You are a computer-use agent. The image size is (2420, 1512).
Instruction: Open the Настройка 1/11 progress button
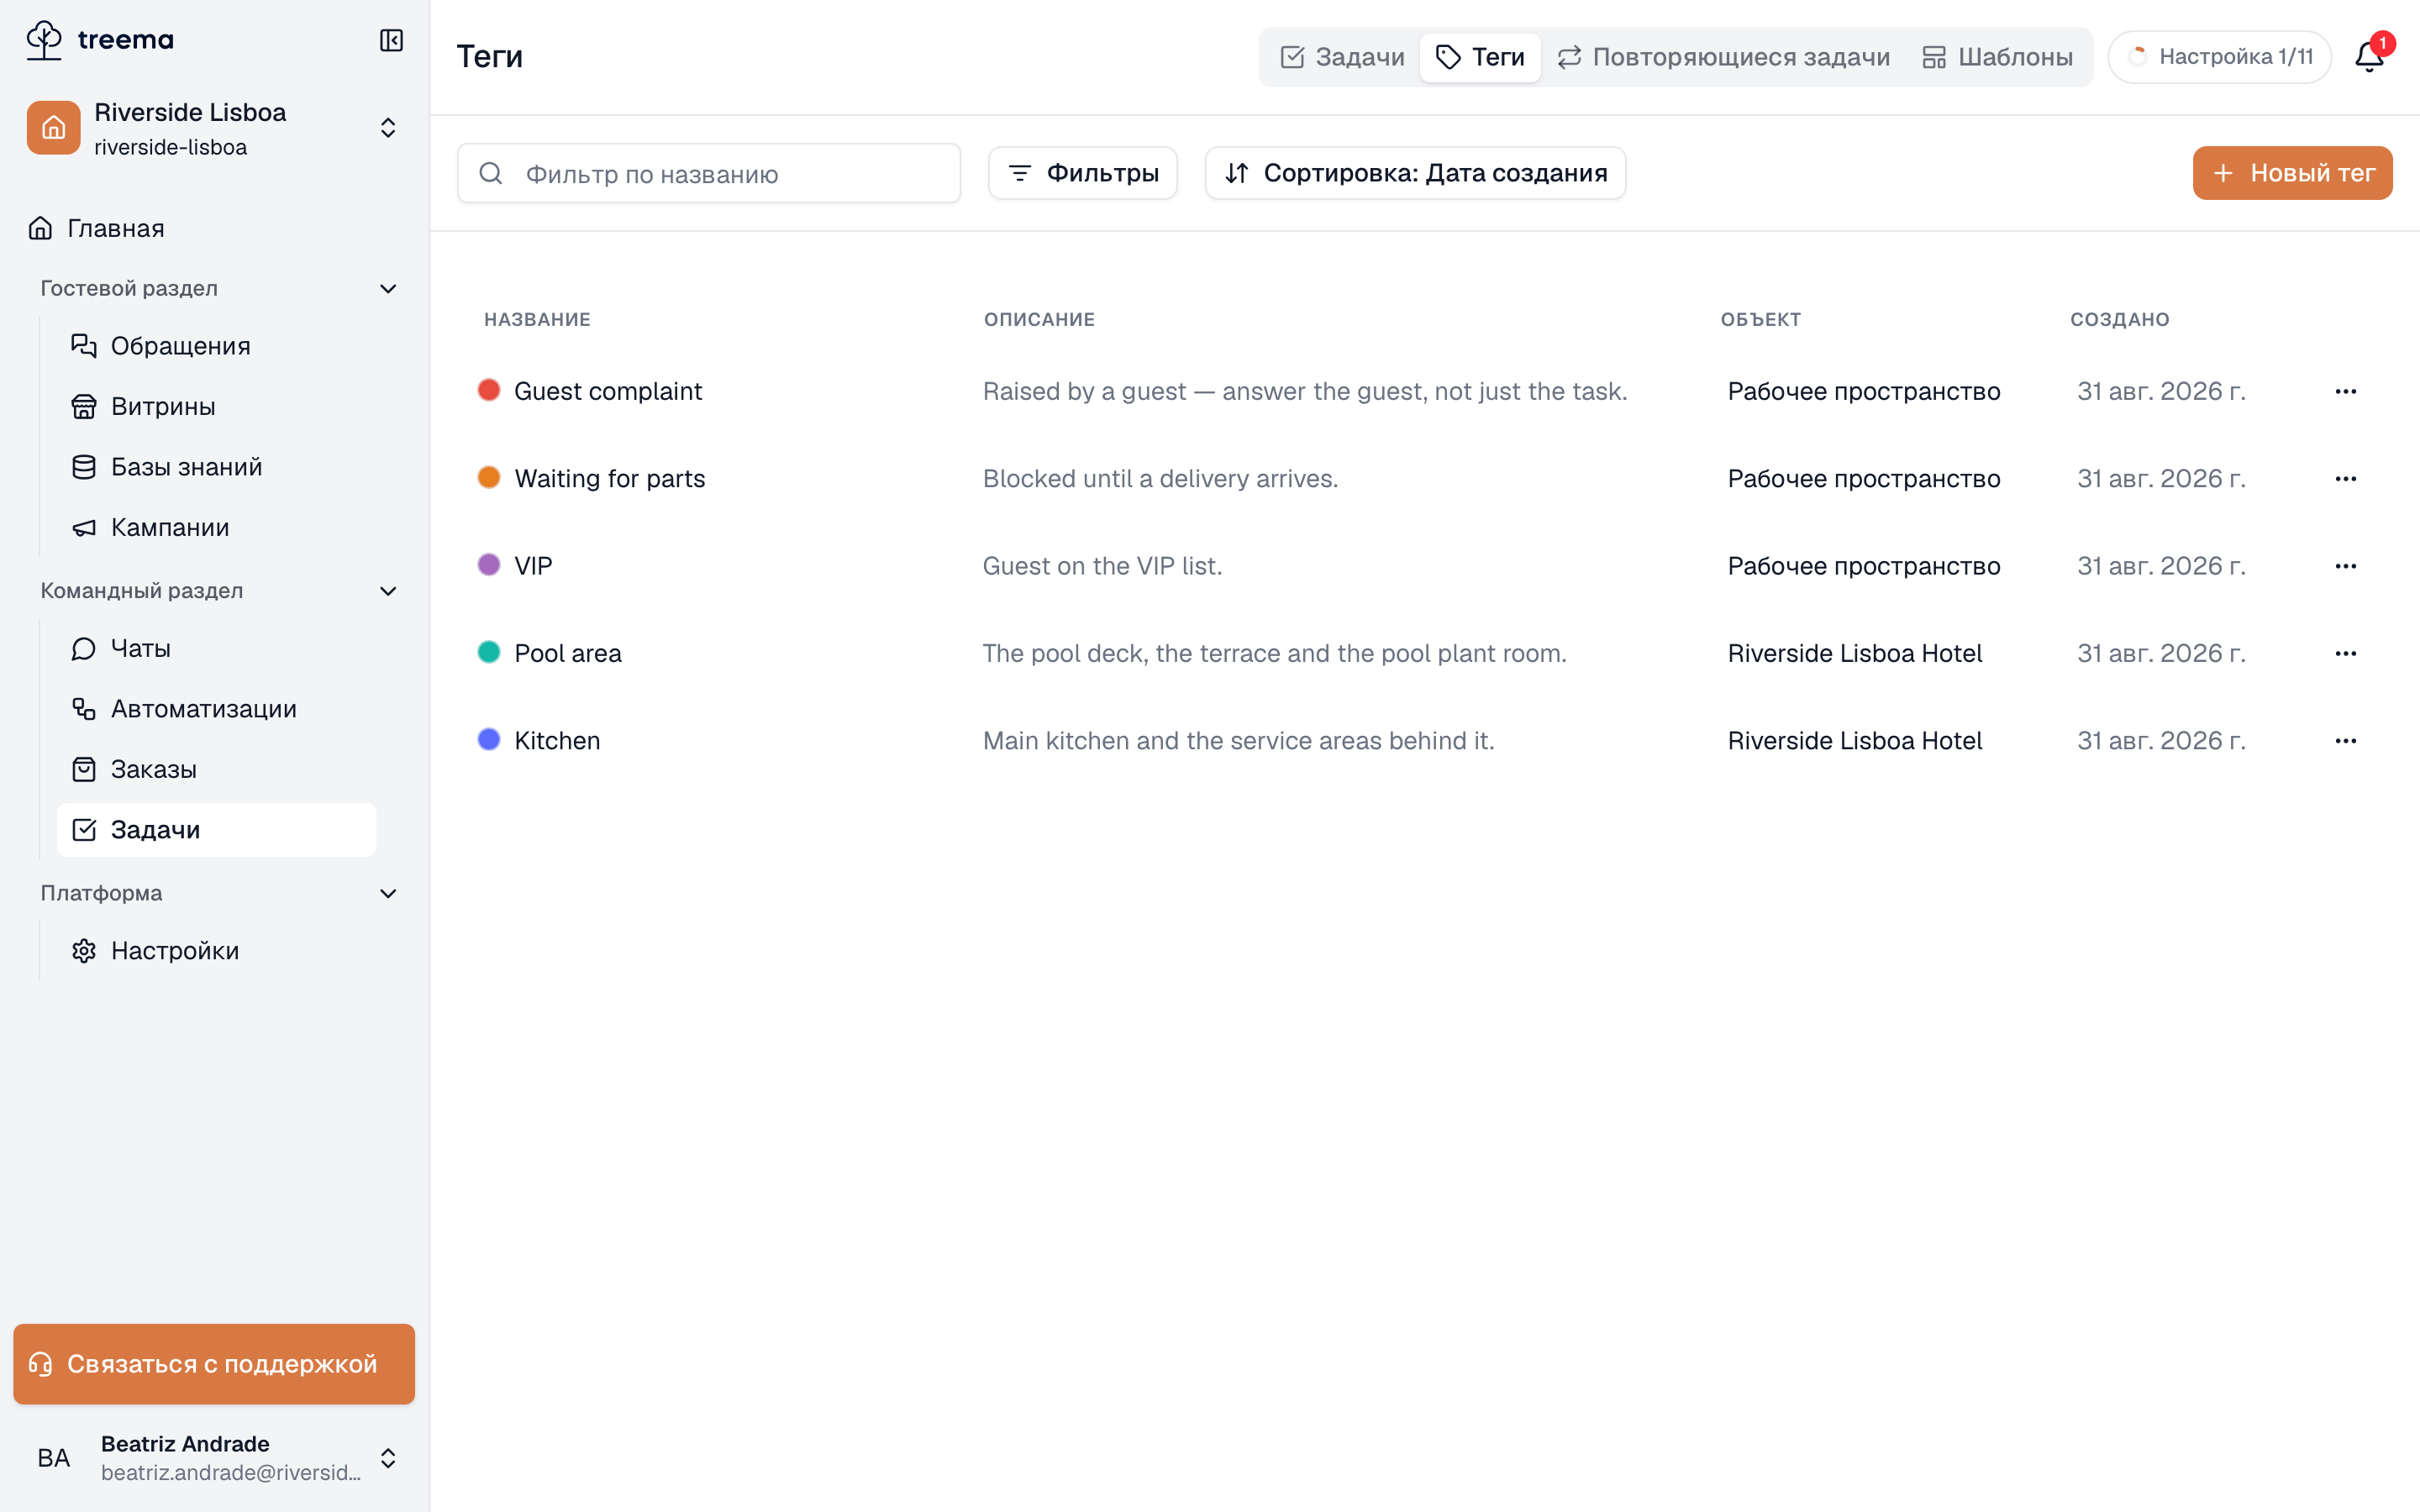(2220, 57)
